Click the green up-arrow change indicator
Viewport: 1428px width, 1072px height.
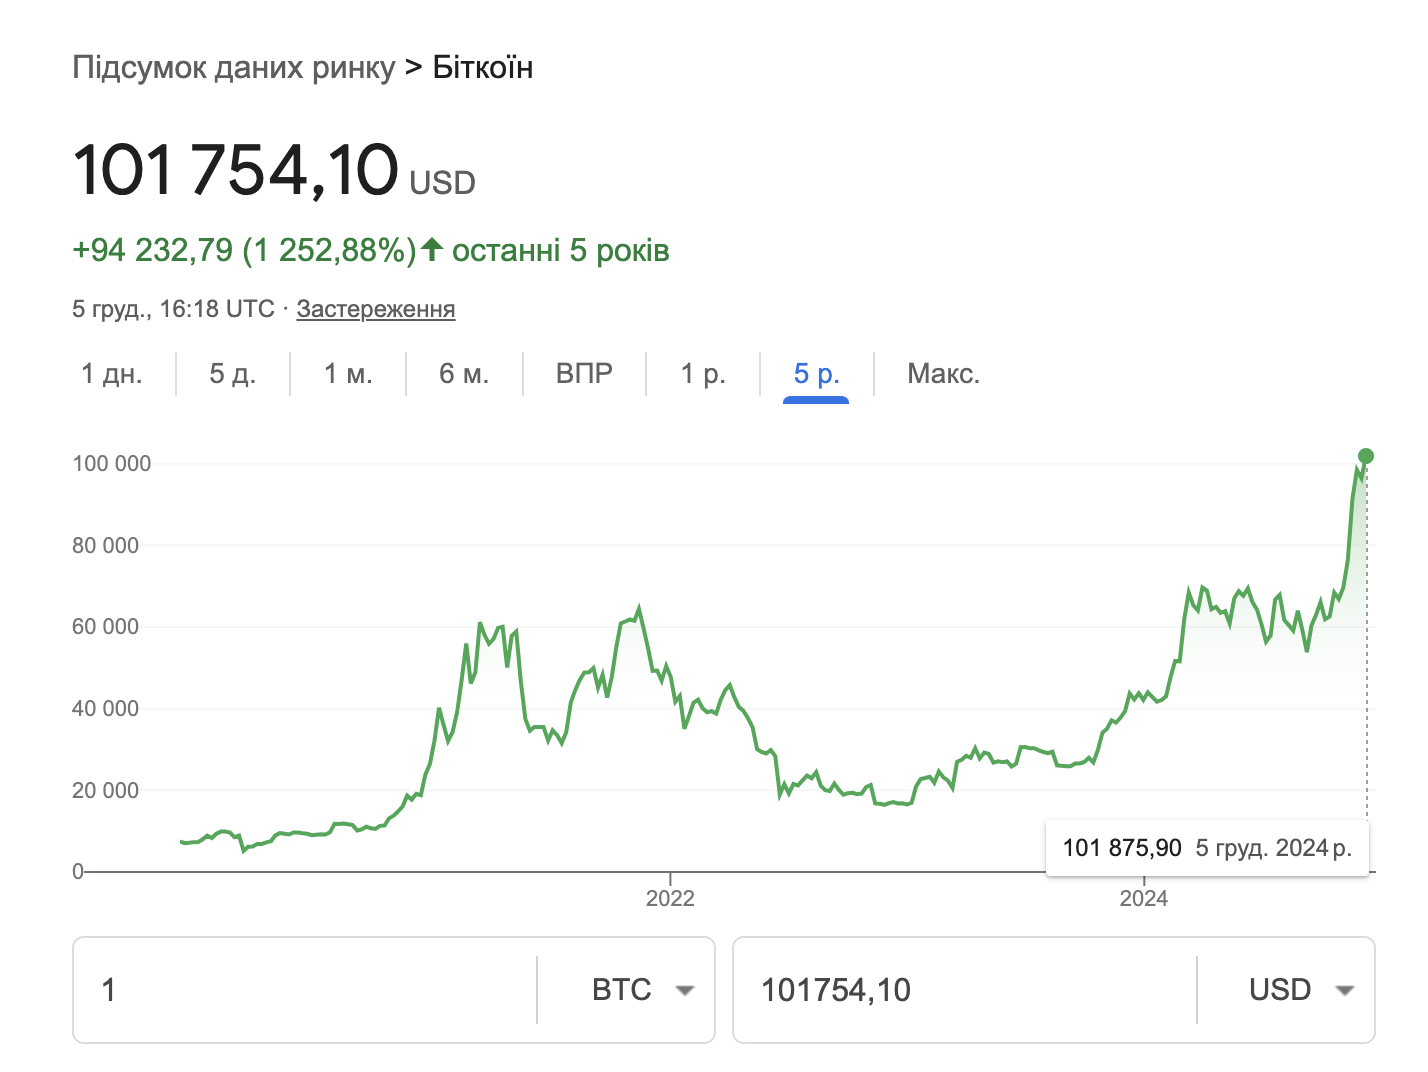click(432, 249)
